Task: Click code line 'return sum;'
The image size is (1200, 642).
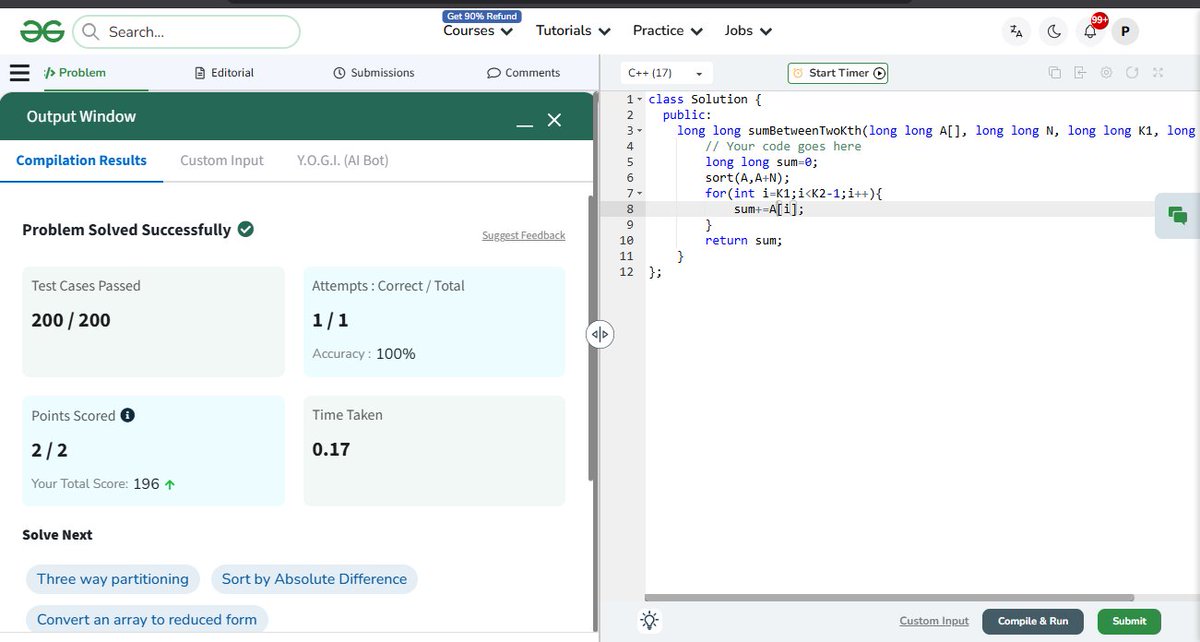Action: 743,241
